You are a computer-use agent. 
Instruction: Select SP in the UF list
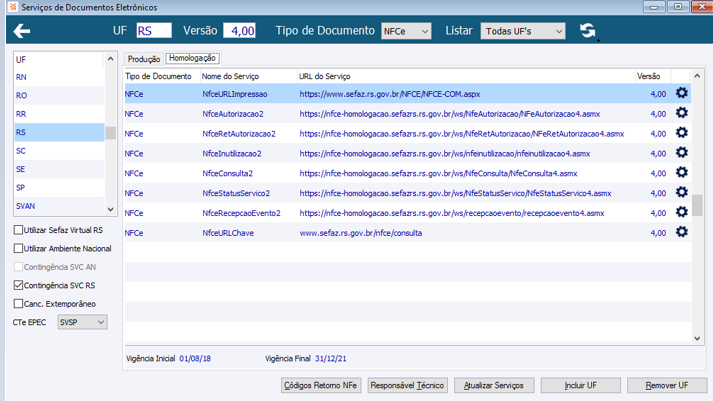60,187
